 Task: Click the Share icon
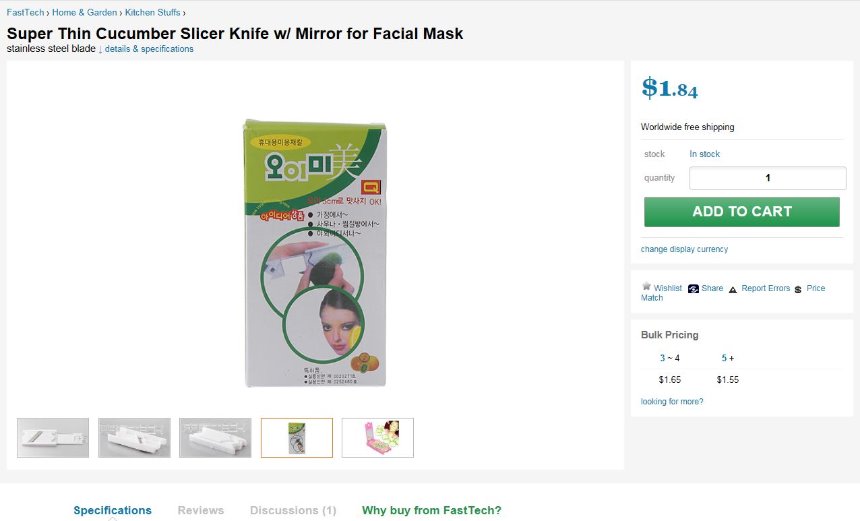pos(693,288)
